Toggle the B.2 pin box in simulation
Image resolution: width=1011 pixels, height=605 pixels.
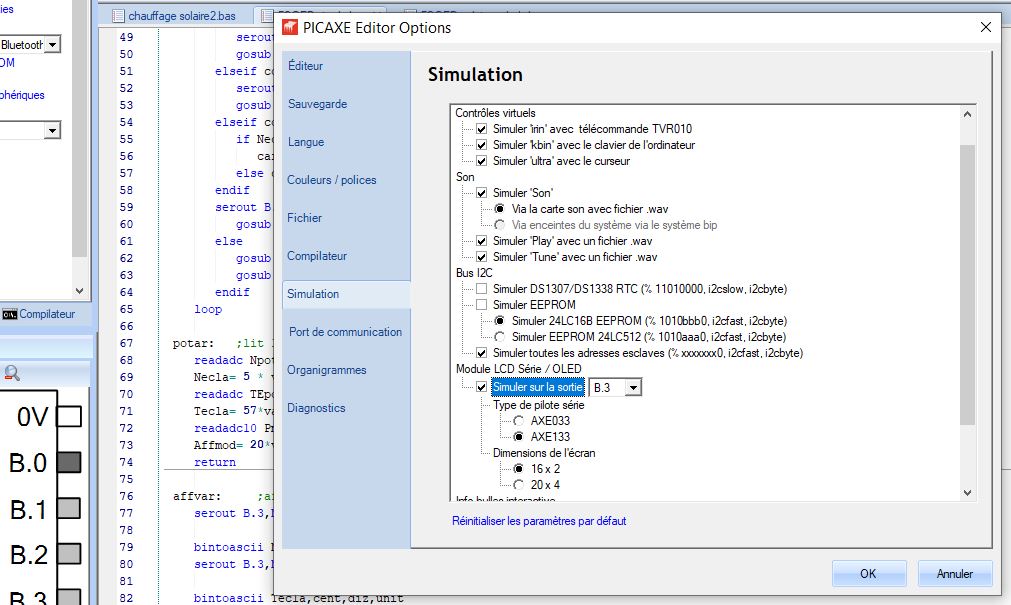69,554
